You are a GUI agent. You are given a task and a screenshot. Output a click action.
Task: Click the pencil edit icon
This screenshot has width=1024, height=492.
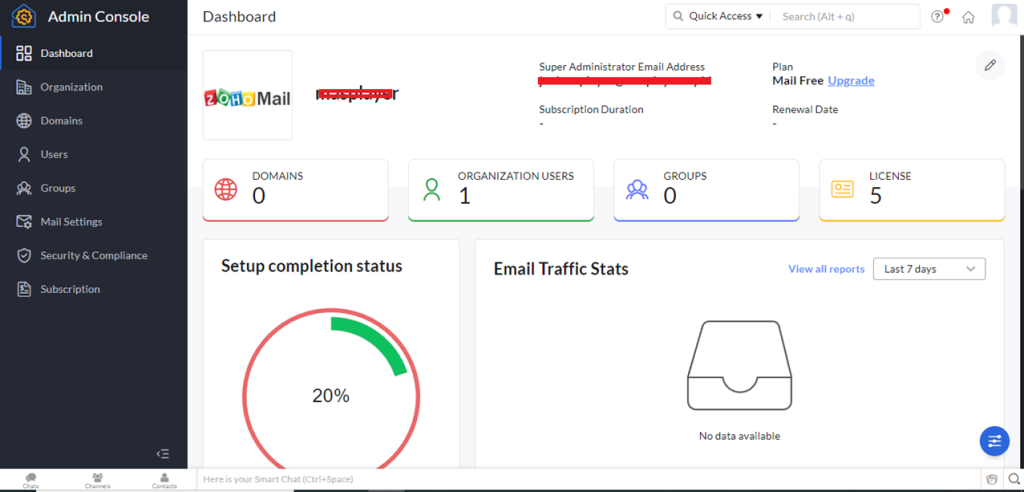pyautogui.click(x=990, y=65)
